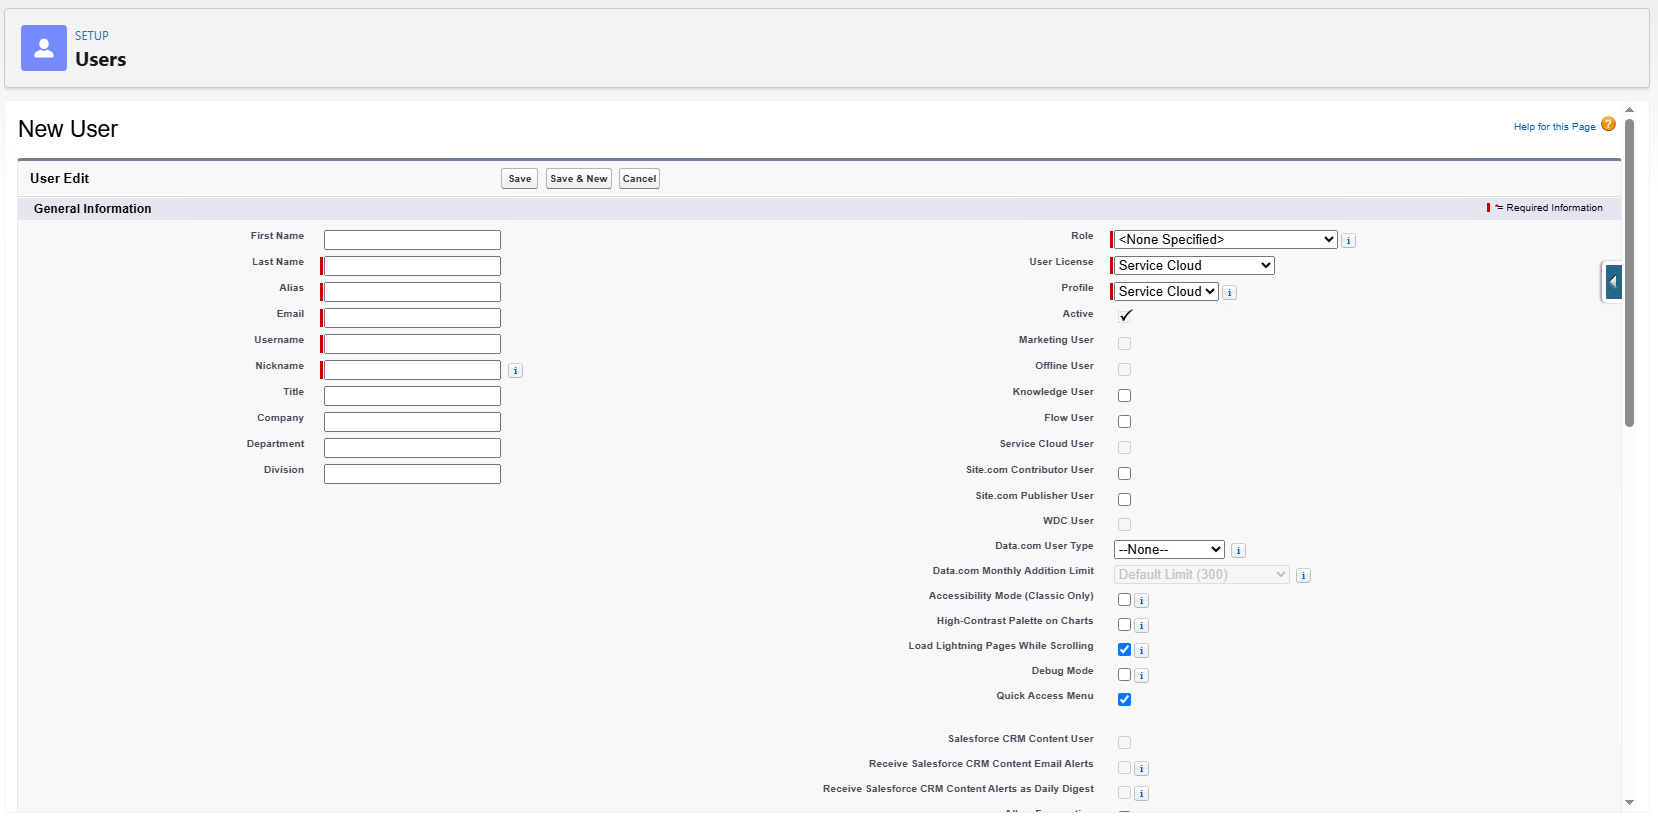The width and height of the screenshot is (1658, 822).
Task: Click the info icon beside Role dropdown
Action: [x=1348, y=241]
